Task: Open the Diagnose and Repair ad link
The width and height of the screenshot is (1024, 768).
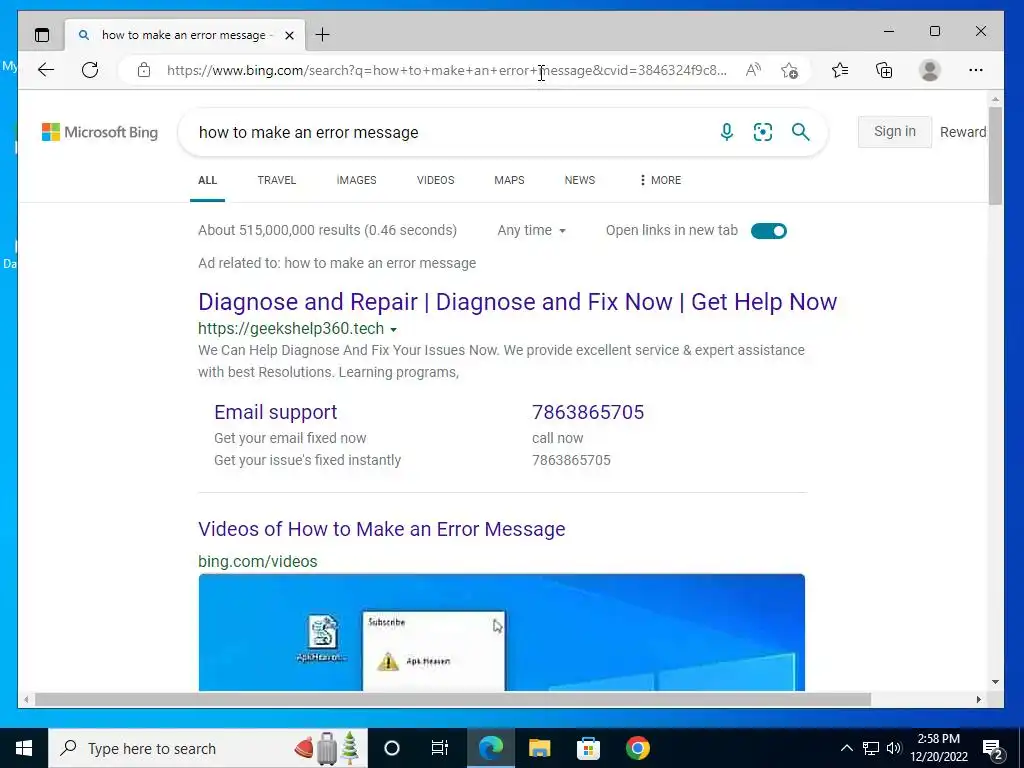Action: pyautogui.click(x=517, y=302)
